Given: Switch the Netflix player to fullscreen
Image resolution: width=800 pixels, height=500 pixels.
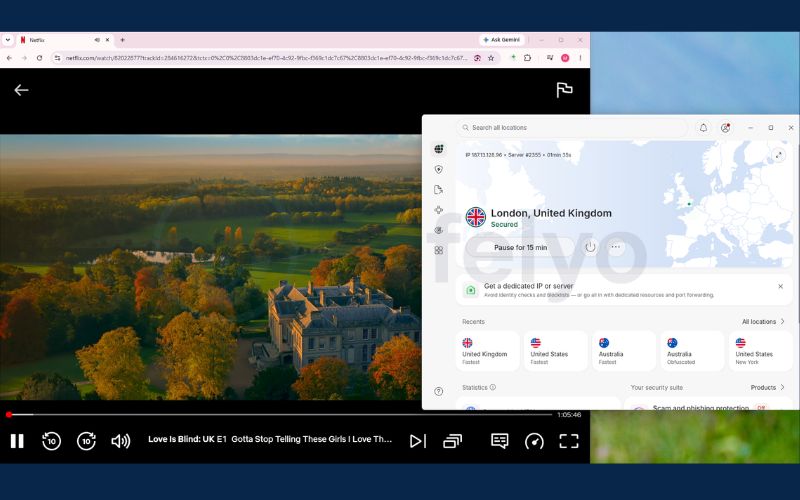Looking at the screenshot, I should point(569,441).
